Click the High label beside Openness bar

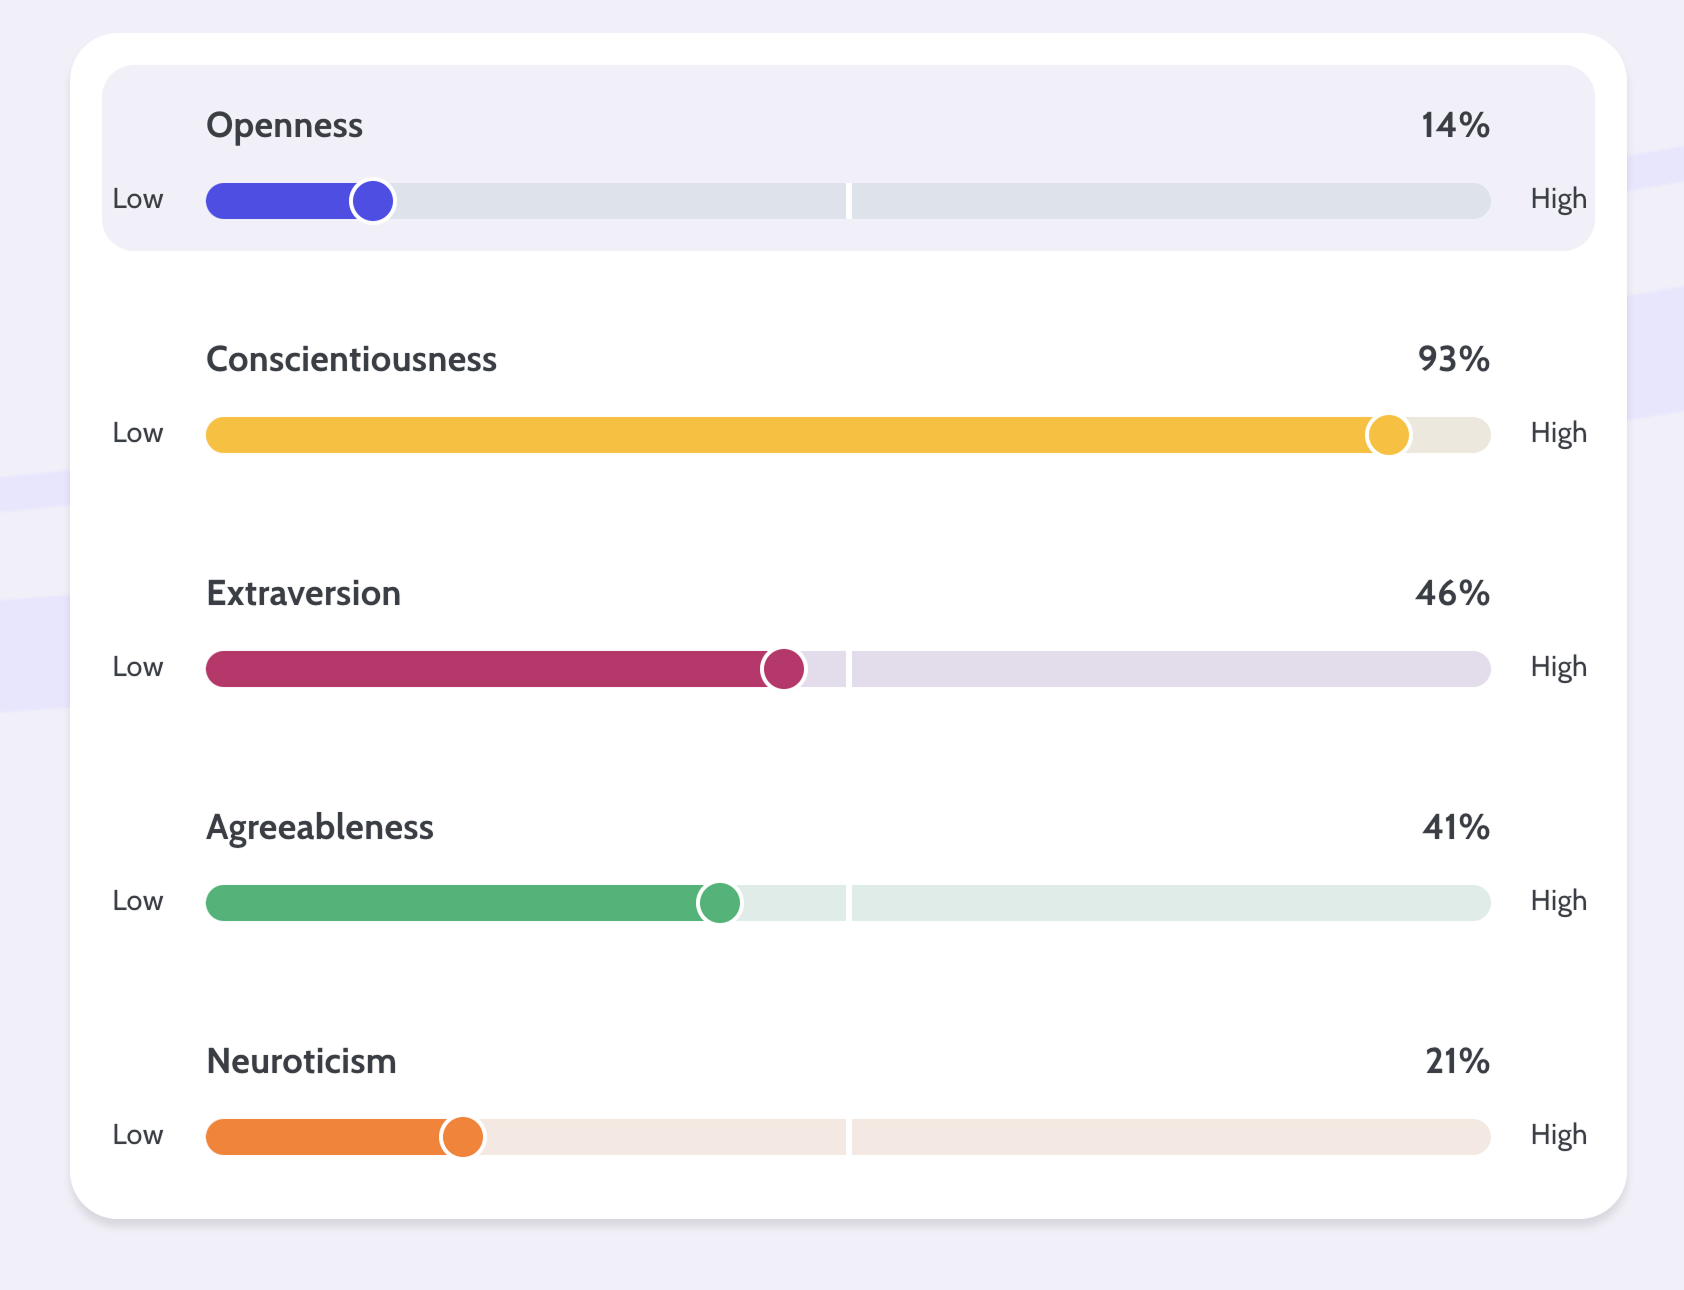(x=1558, y=200)
